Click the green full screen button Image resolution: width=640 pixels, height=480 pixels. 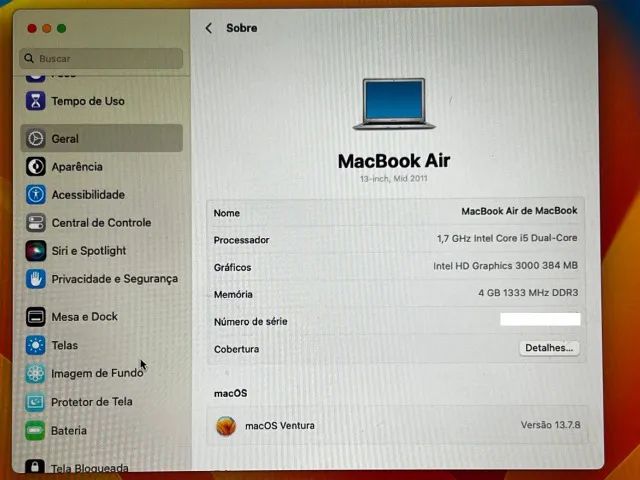point(61,28)
